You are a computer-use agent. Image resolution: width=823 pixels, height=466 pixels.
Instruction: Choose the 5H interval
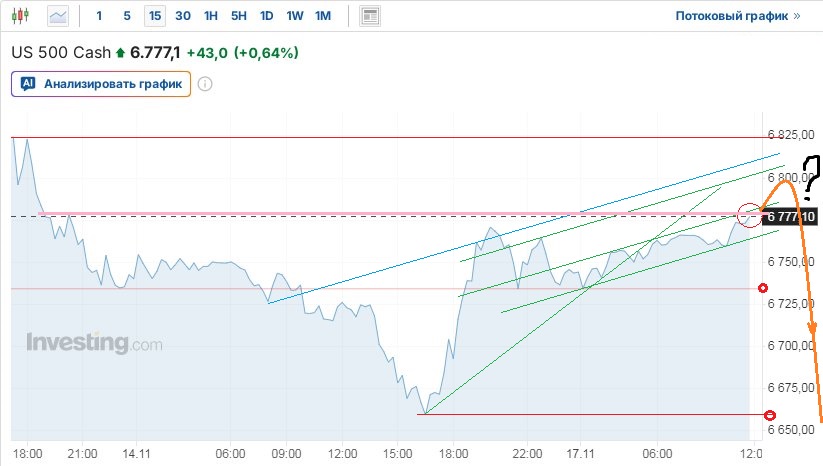(x=238, y=16)
